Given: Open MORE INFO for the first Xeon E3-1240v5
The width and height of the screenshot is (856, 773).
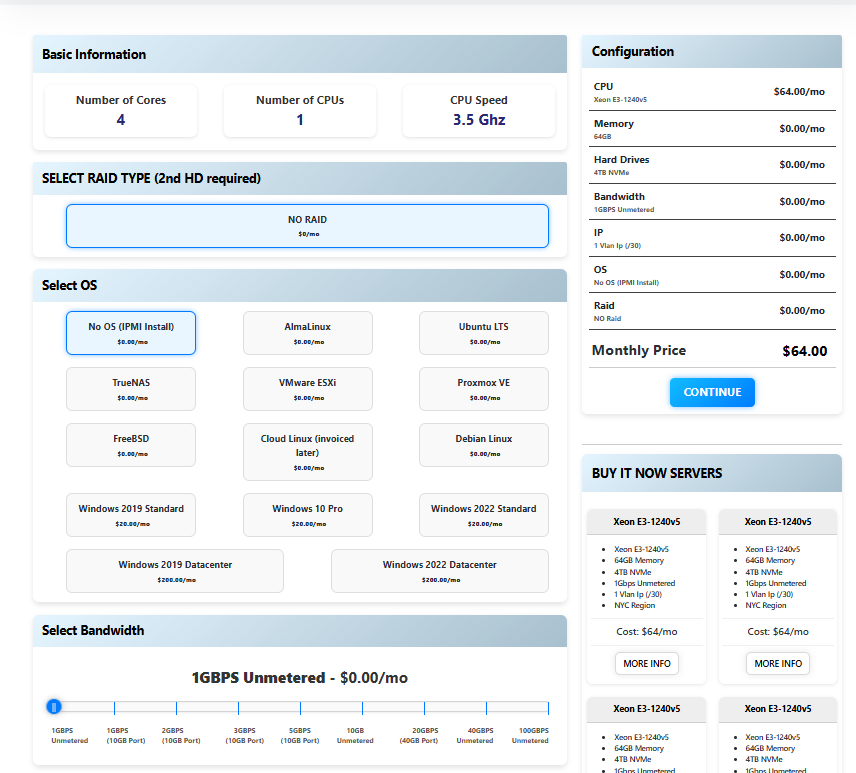Looking at the screenshot, I should point(646,663).
